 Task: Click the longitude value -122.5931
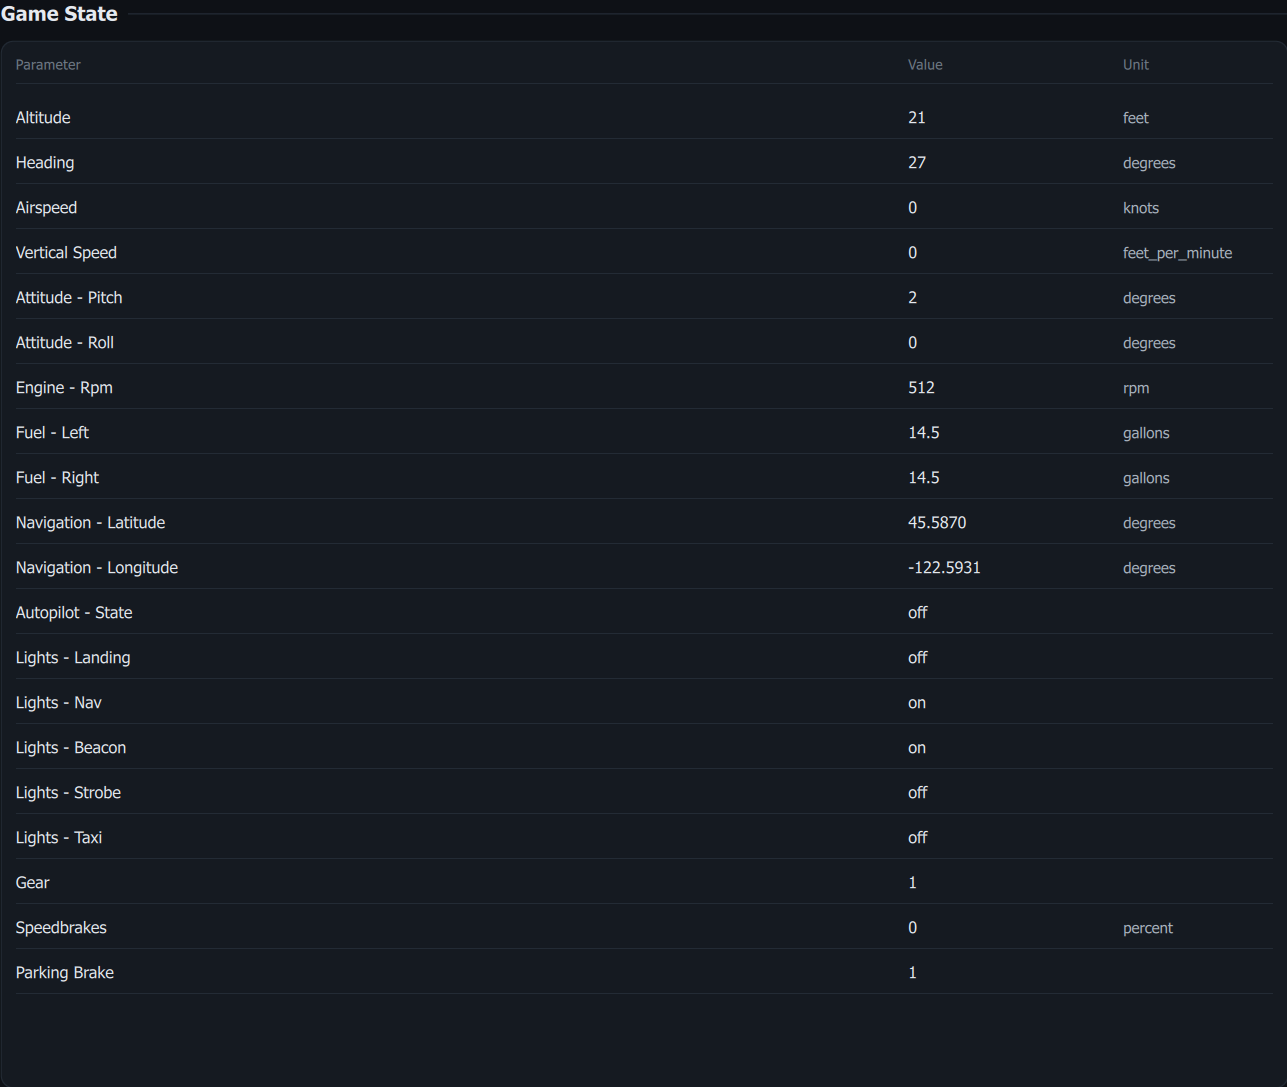coord(944,568)
